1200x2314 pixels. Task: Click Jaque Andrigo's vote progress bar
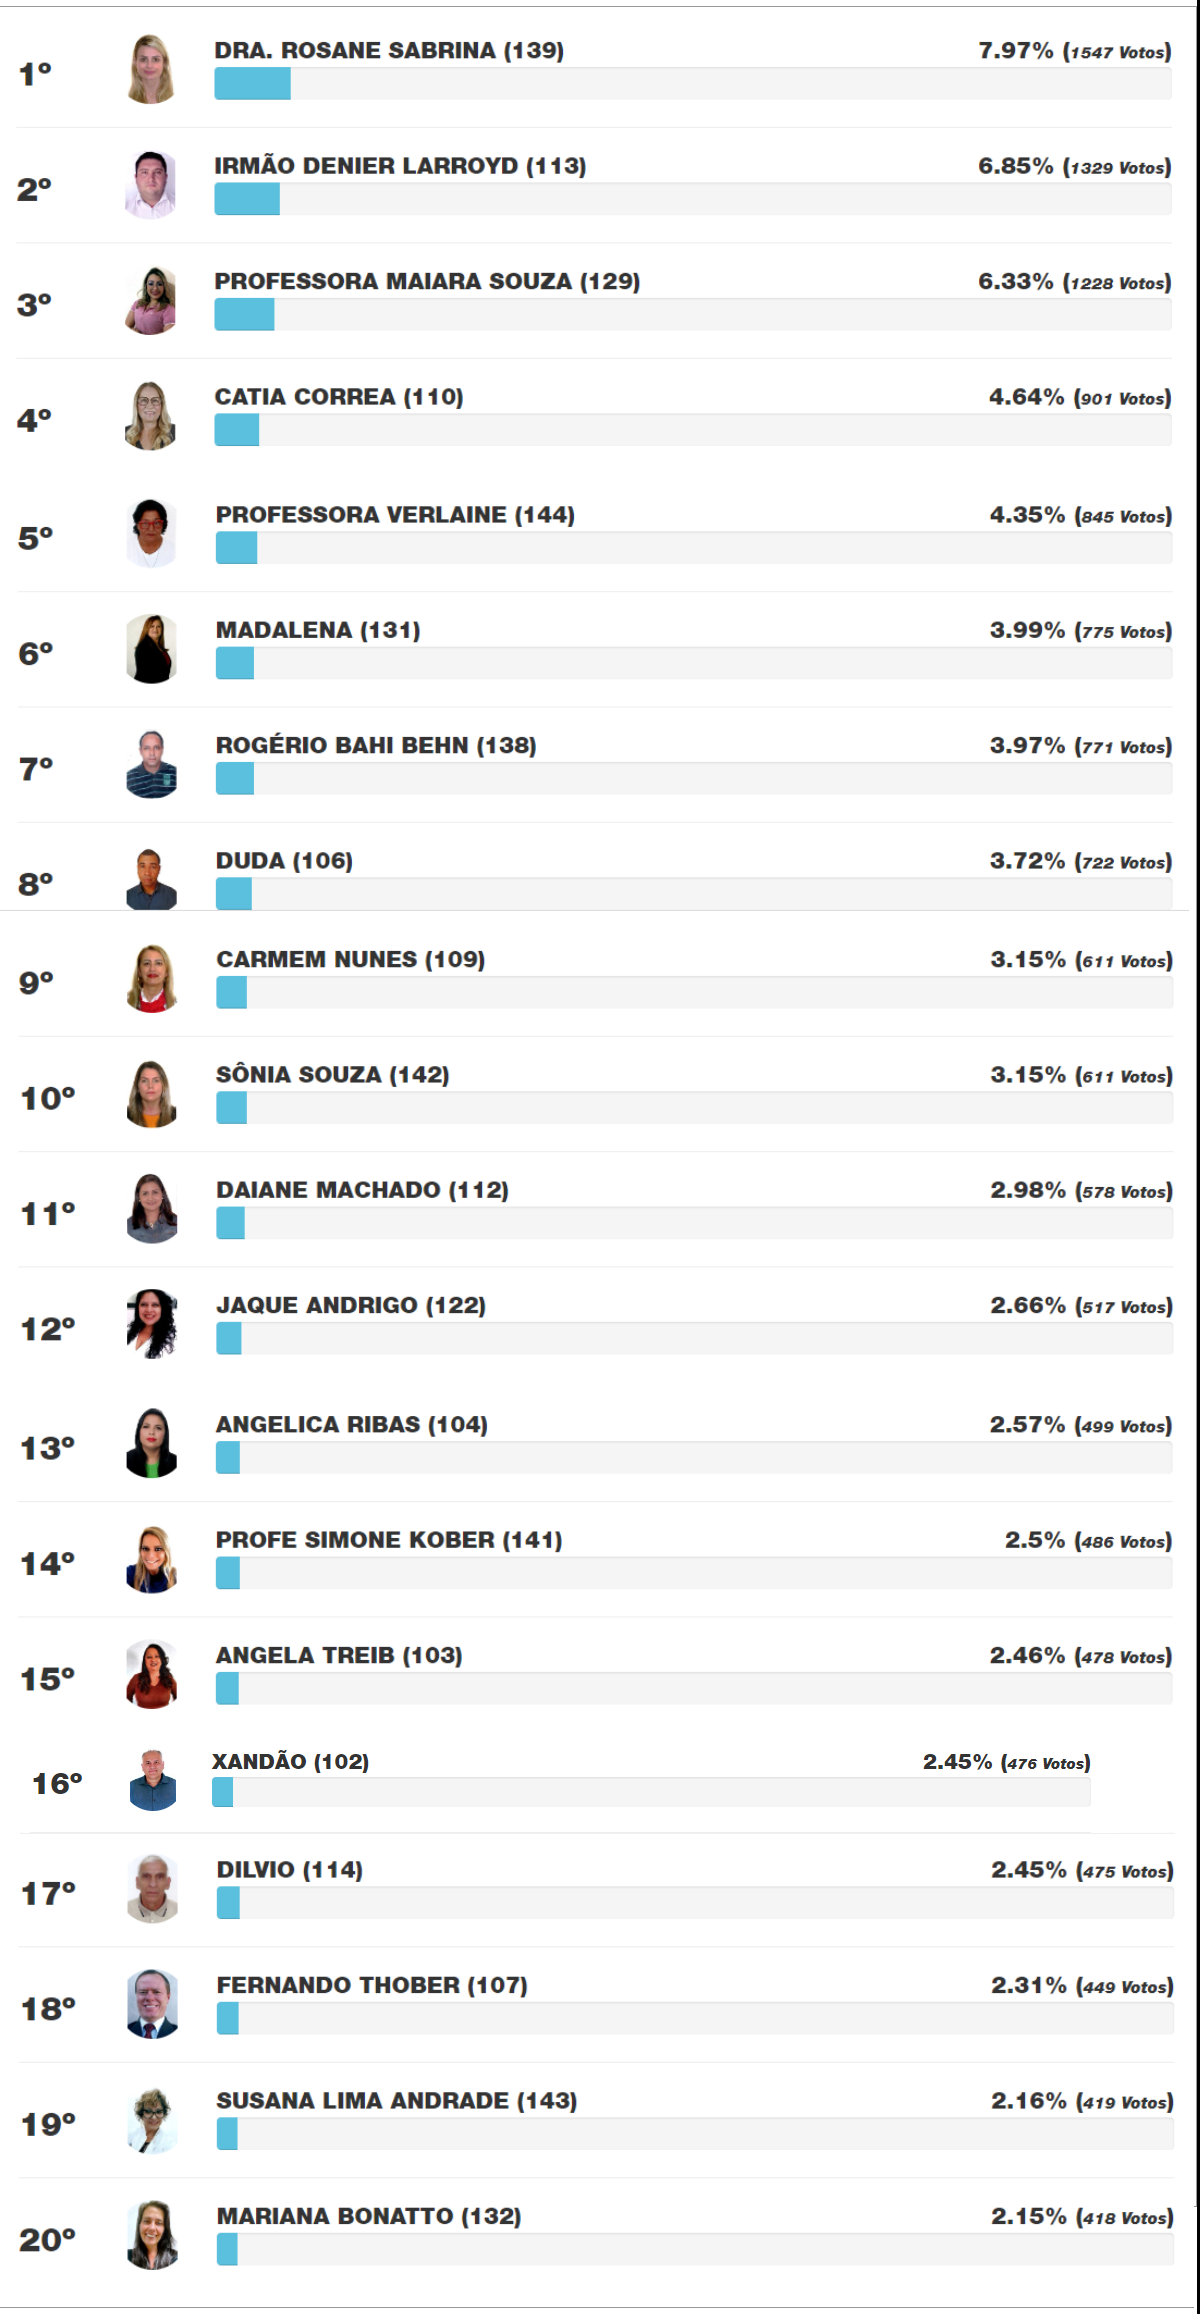pyautogui.click(x=694, y=1338)
